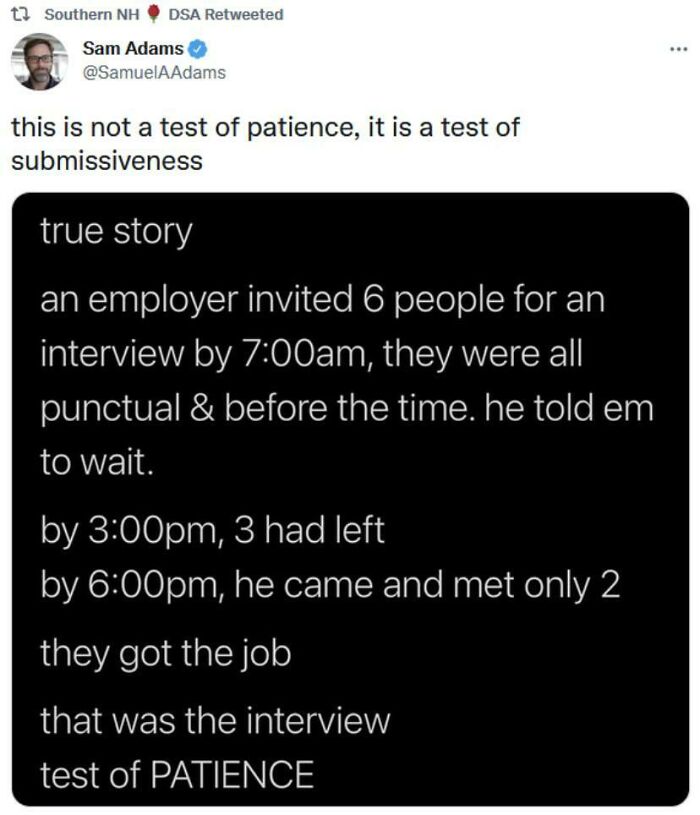Click the rose emoji in retweeter's name
The image size is (700, 815).
(153, 14)
